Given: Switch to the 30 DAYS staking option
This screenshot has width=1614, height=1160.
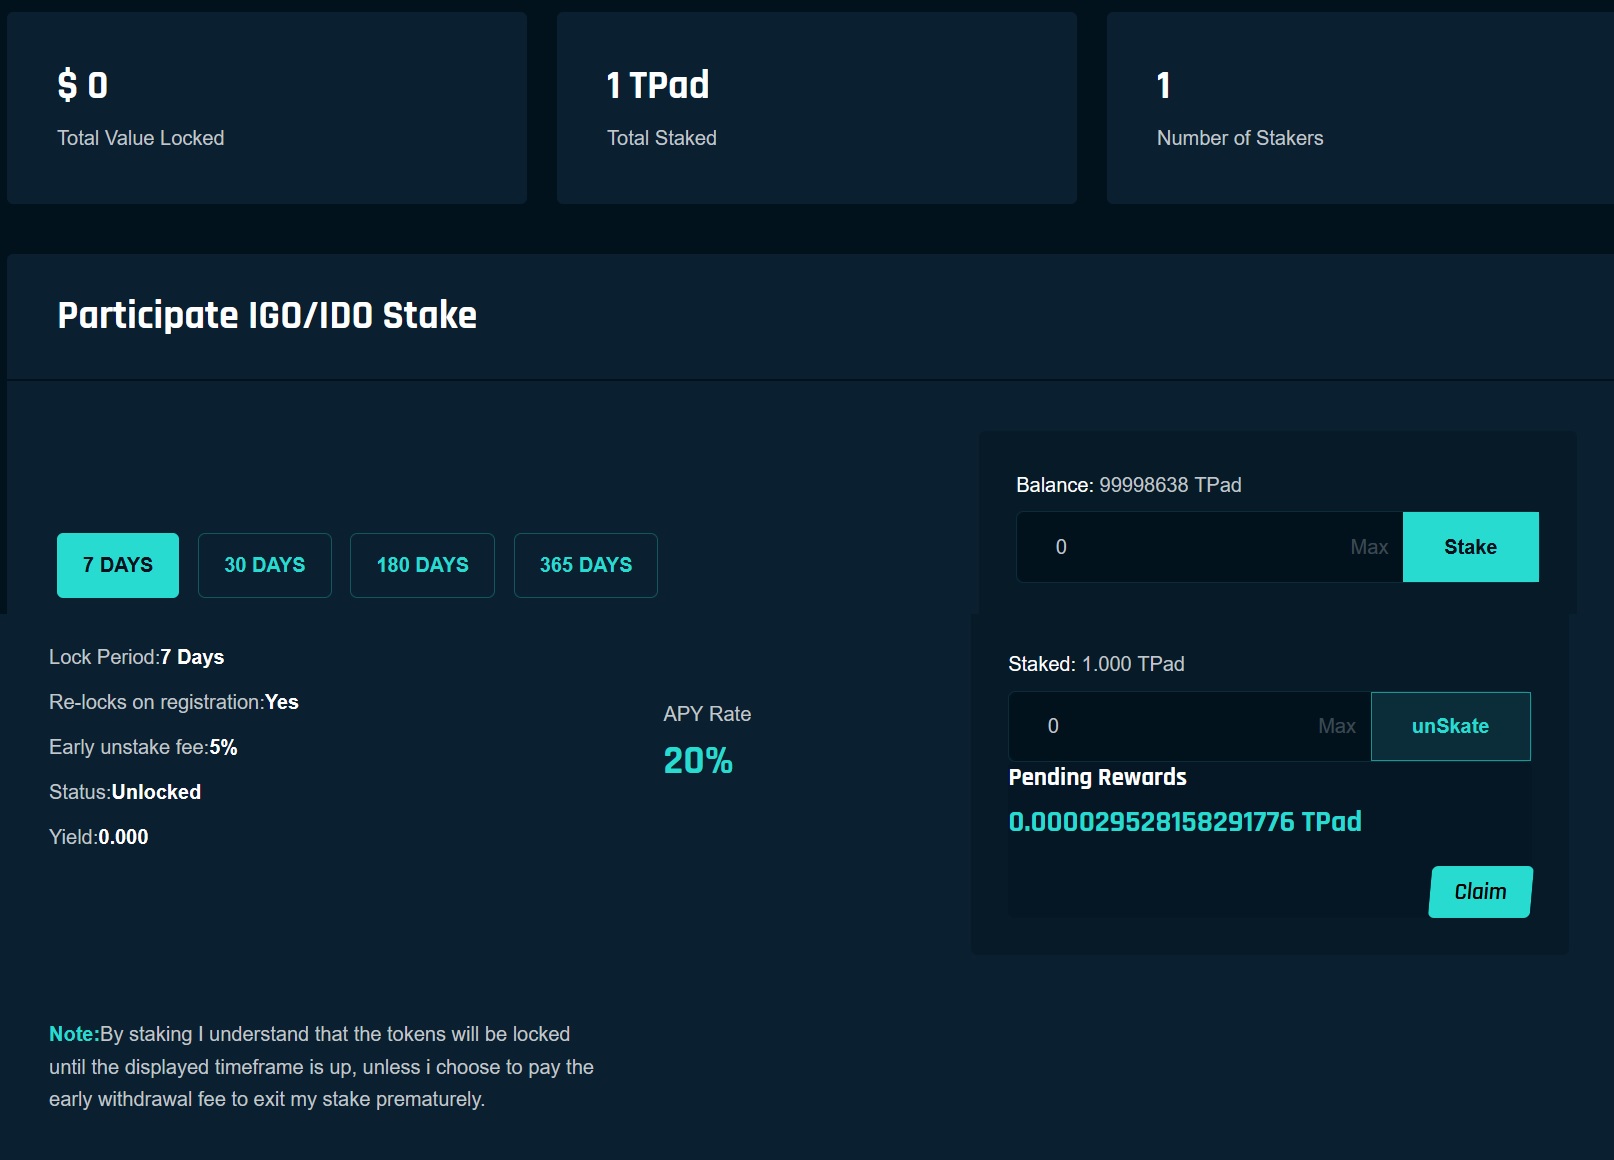Looking at the screenshot, I should tap(265, 565).
